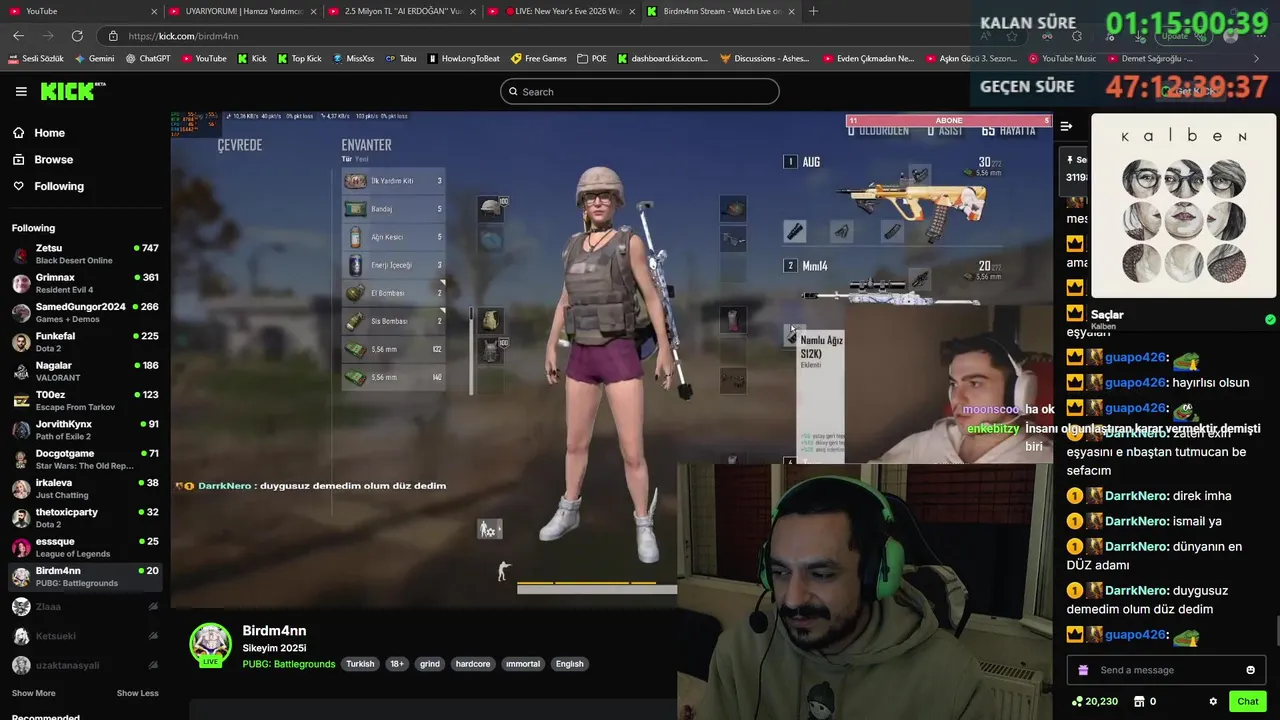Open Top Kick bookmark
This screenshot has width=1280, height=720.
tap(298, 59)
